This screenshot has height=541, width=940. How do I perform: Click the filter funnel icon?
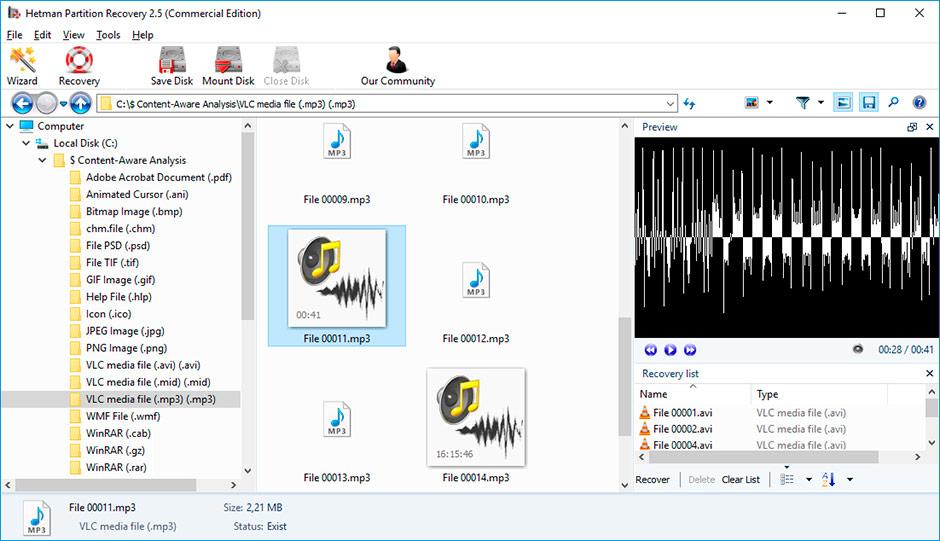click(802, 103)
